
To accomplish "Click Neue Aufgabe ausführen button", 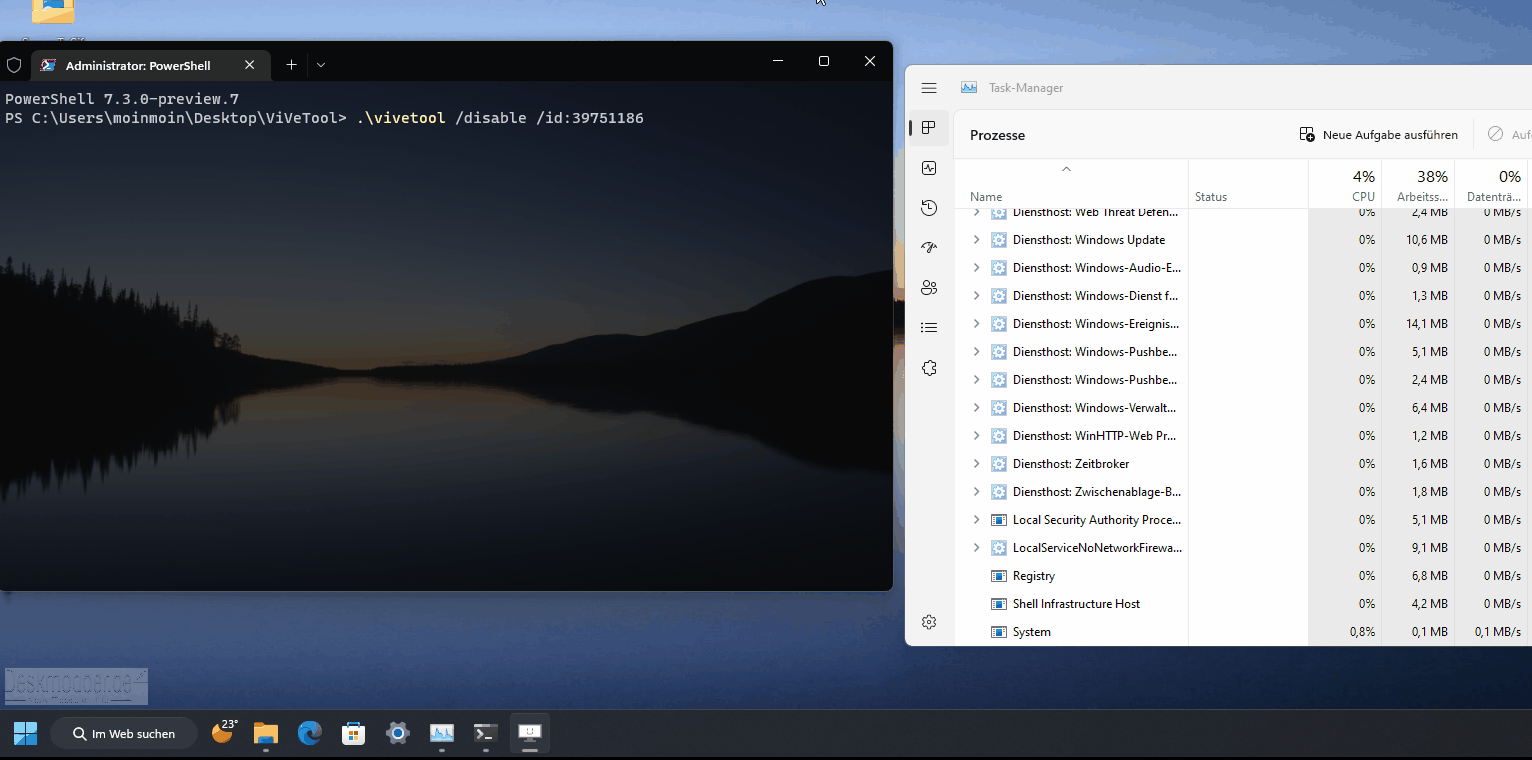I will pos(1378,135).
